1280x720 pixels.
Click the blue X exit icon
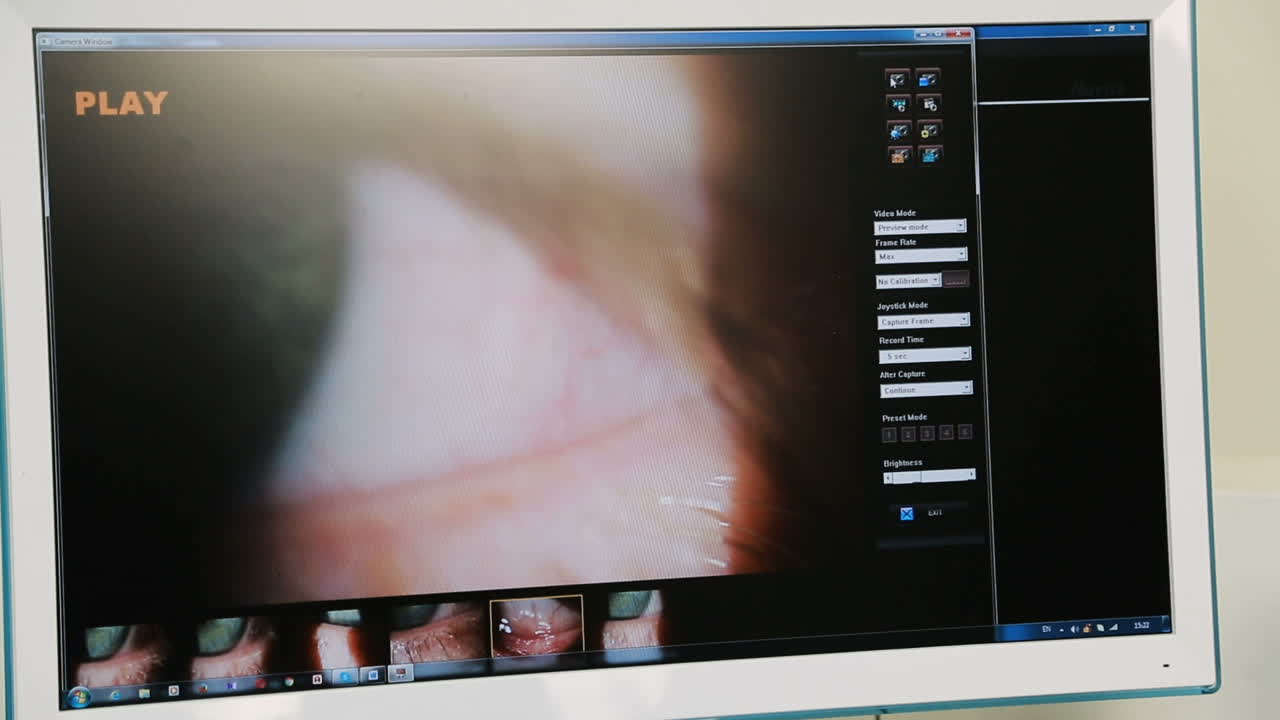905,513
